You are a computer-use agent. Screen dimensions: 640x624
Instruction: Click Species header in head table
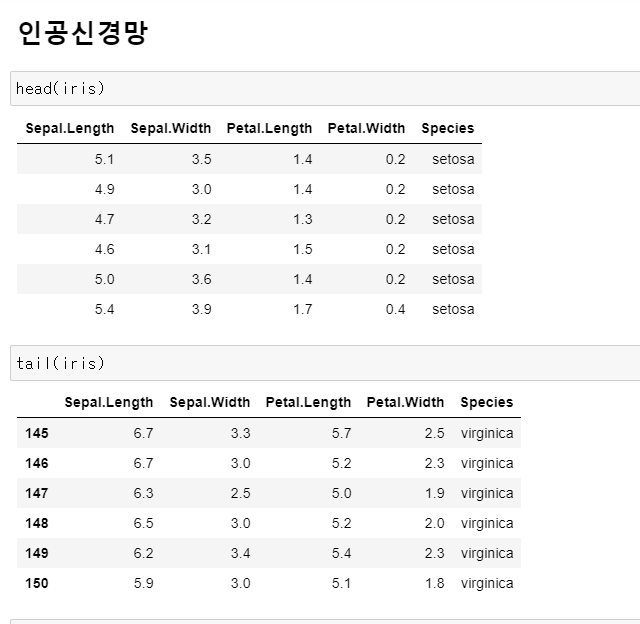coord(448,128)
